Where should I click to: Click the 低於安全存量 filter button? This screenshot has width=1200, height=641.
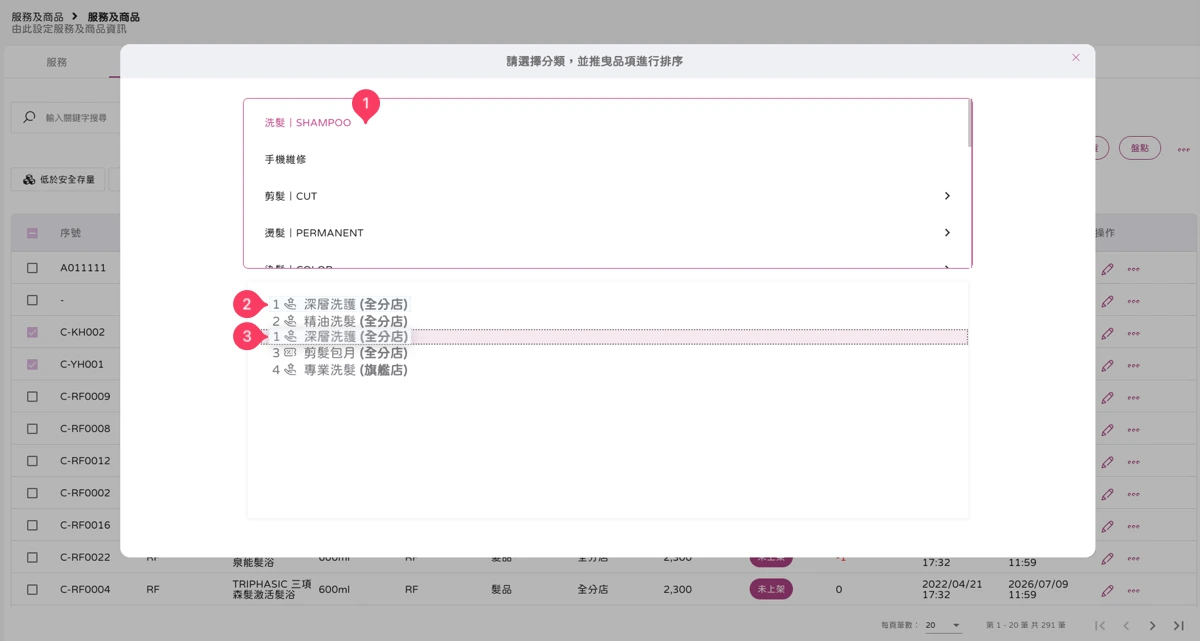[59, 180]
